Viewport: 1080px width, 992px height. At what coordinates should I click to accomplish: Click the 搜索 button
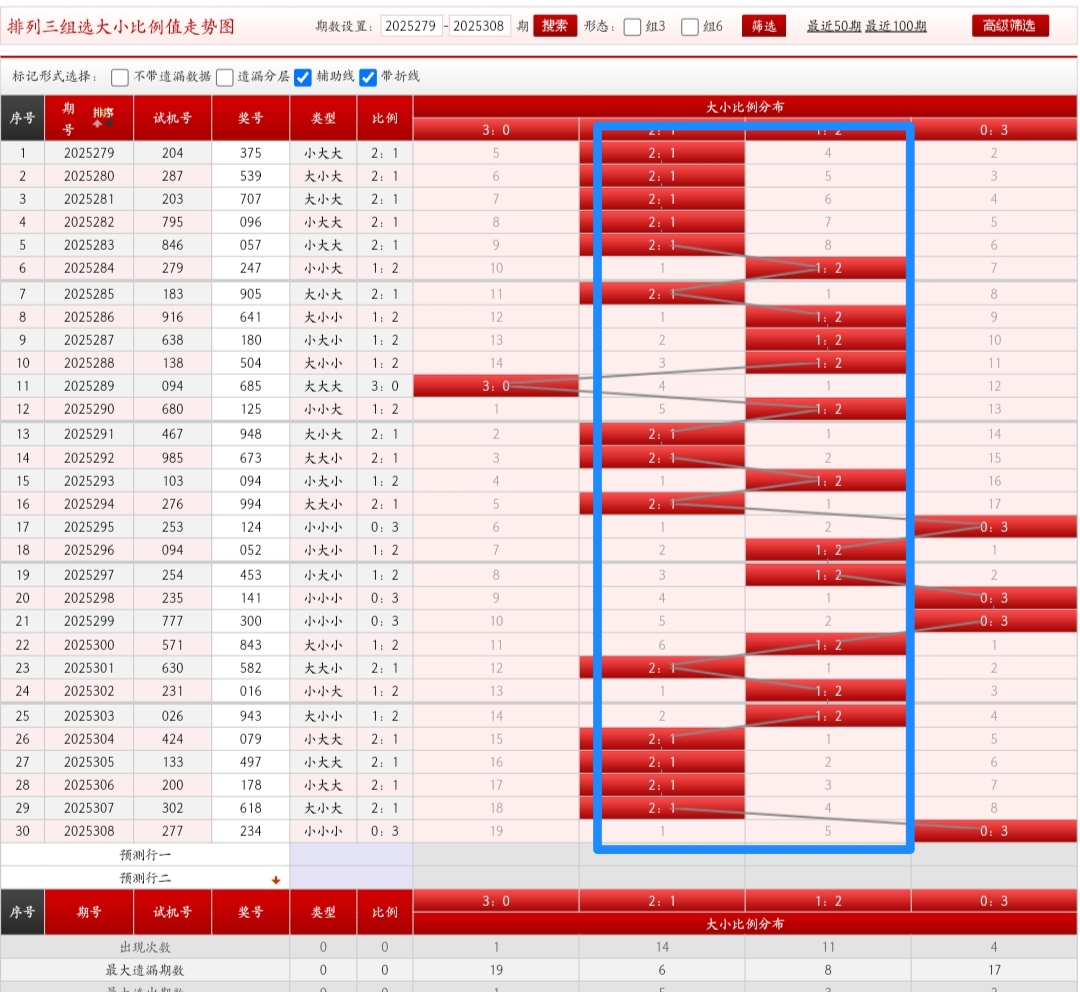pos(555,26)
